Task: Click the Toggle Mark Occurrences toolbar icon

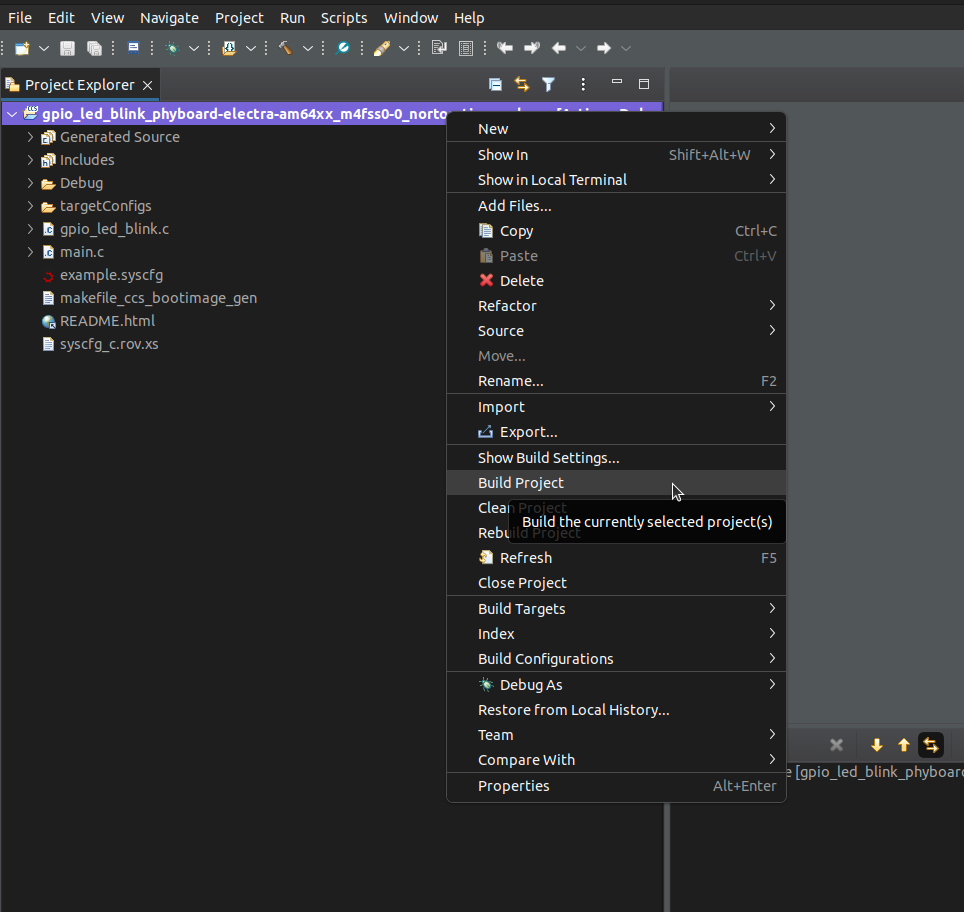Action: click(x=439, y=48)
